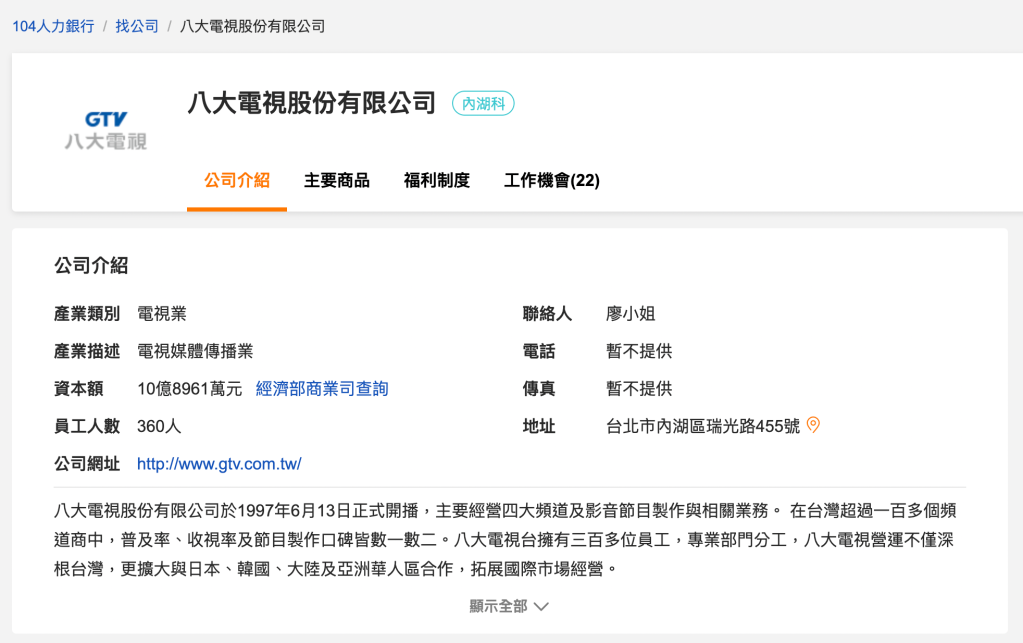Click the 公司網址 label
This screenshot has width=1023, height=643.
pos(87,464)
